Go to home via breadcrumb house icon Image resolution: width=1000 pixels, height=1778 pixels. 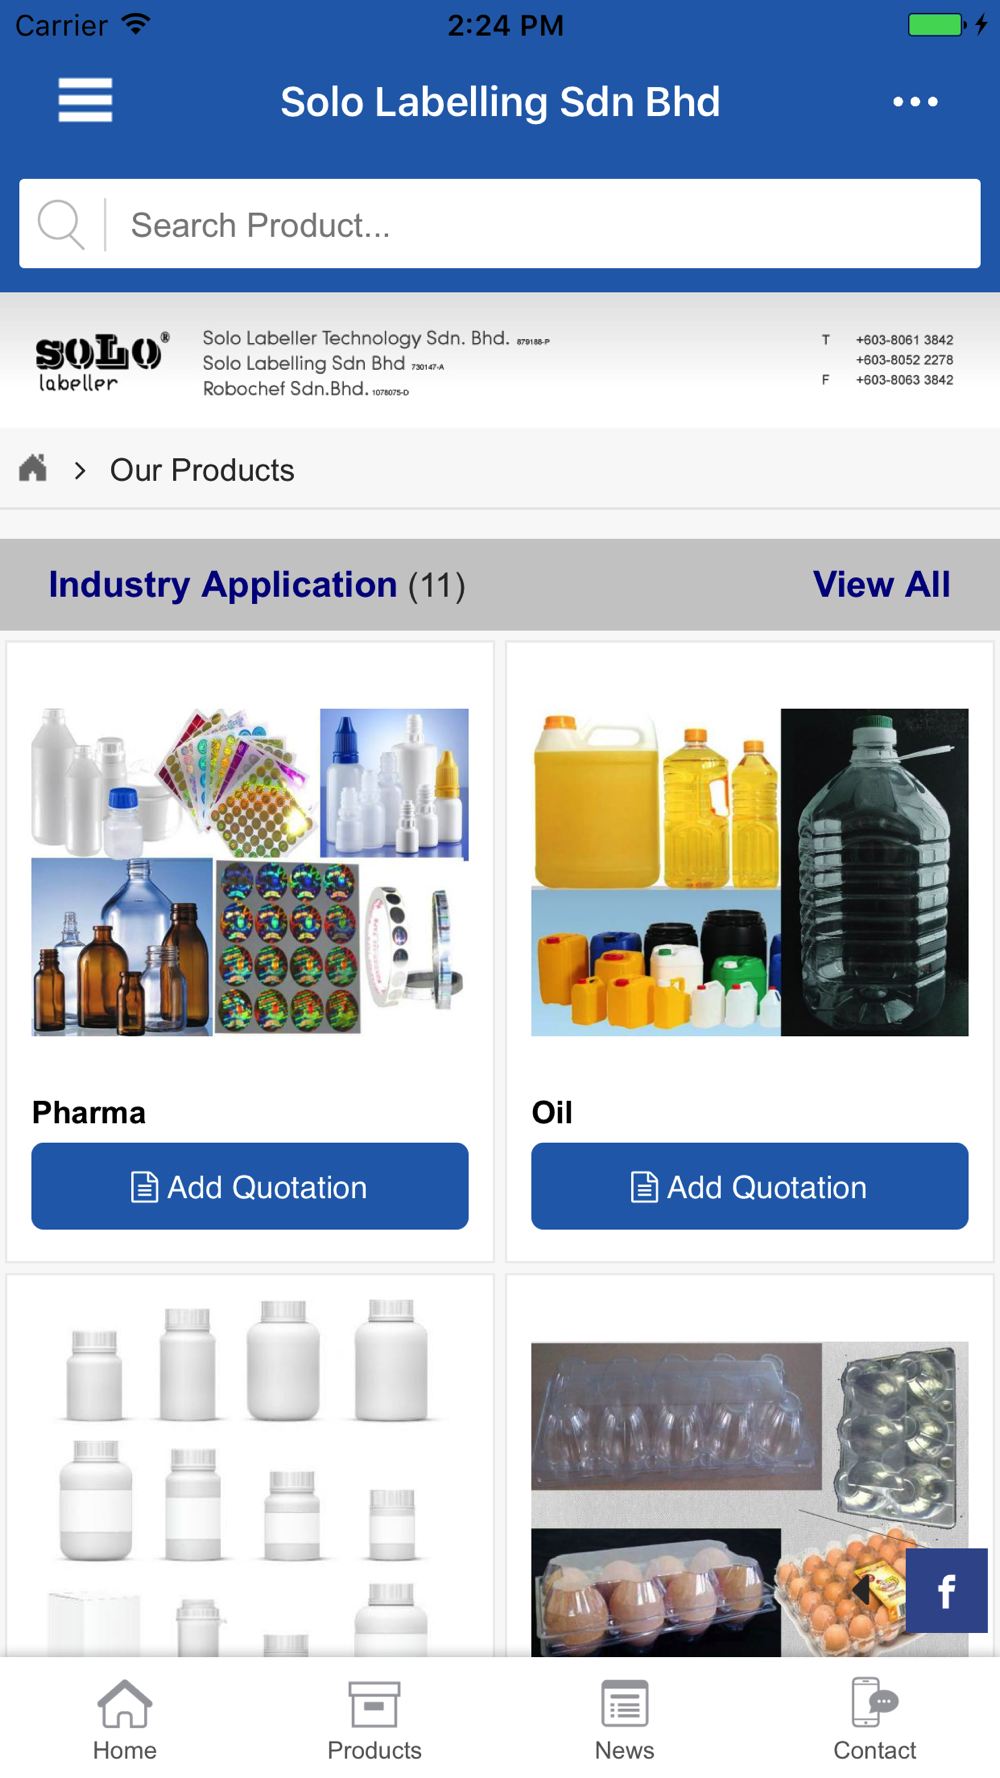coord(33,468)
